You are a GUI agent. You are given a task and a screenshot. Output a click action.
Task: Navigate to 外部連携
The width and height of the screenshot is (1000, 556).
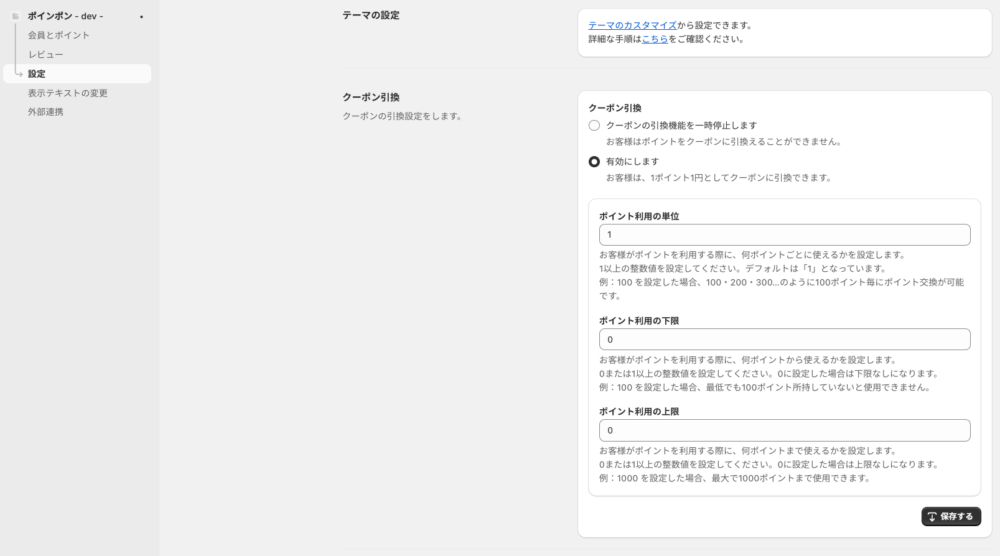[45, 112]
